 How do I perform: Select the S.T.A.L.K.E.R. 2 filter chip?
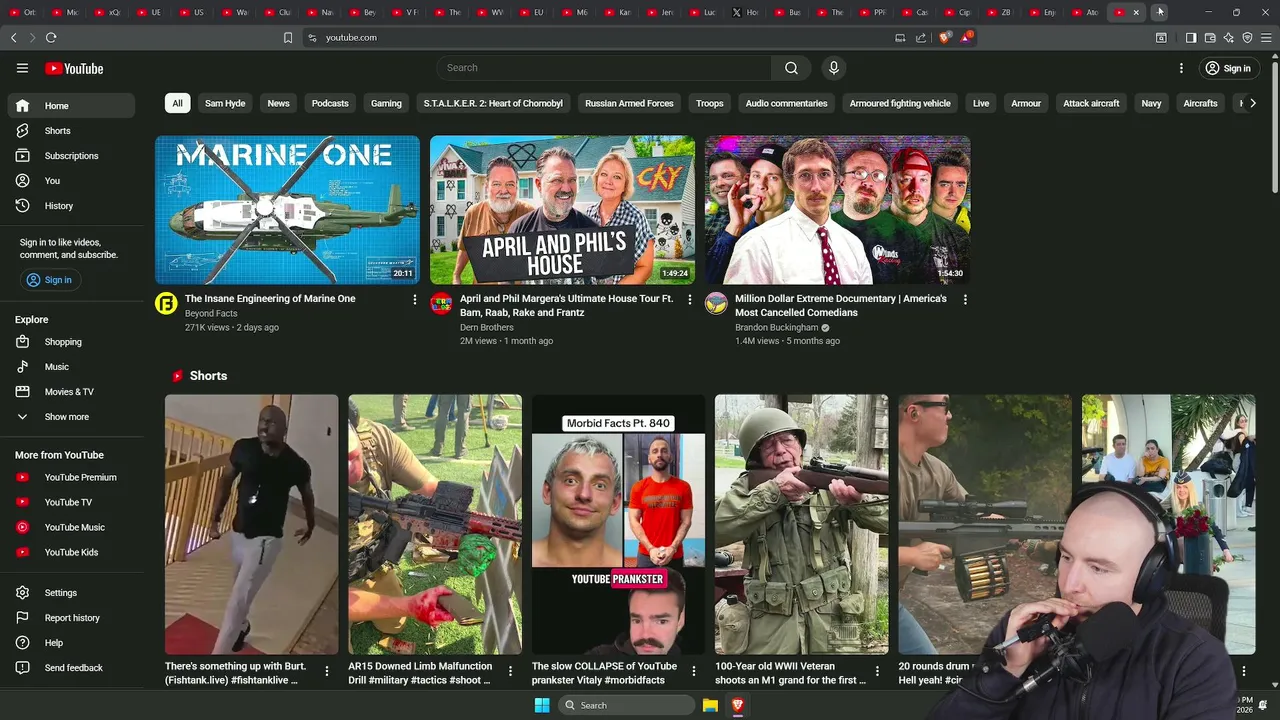click(x=493, y=103)
